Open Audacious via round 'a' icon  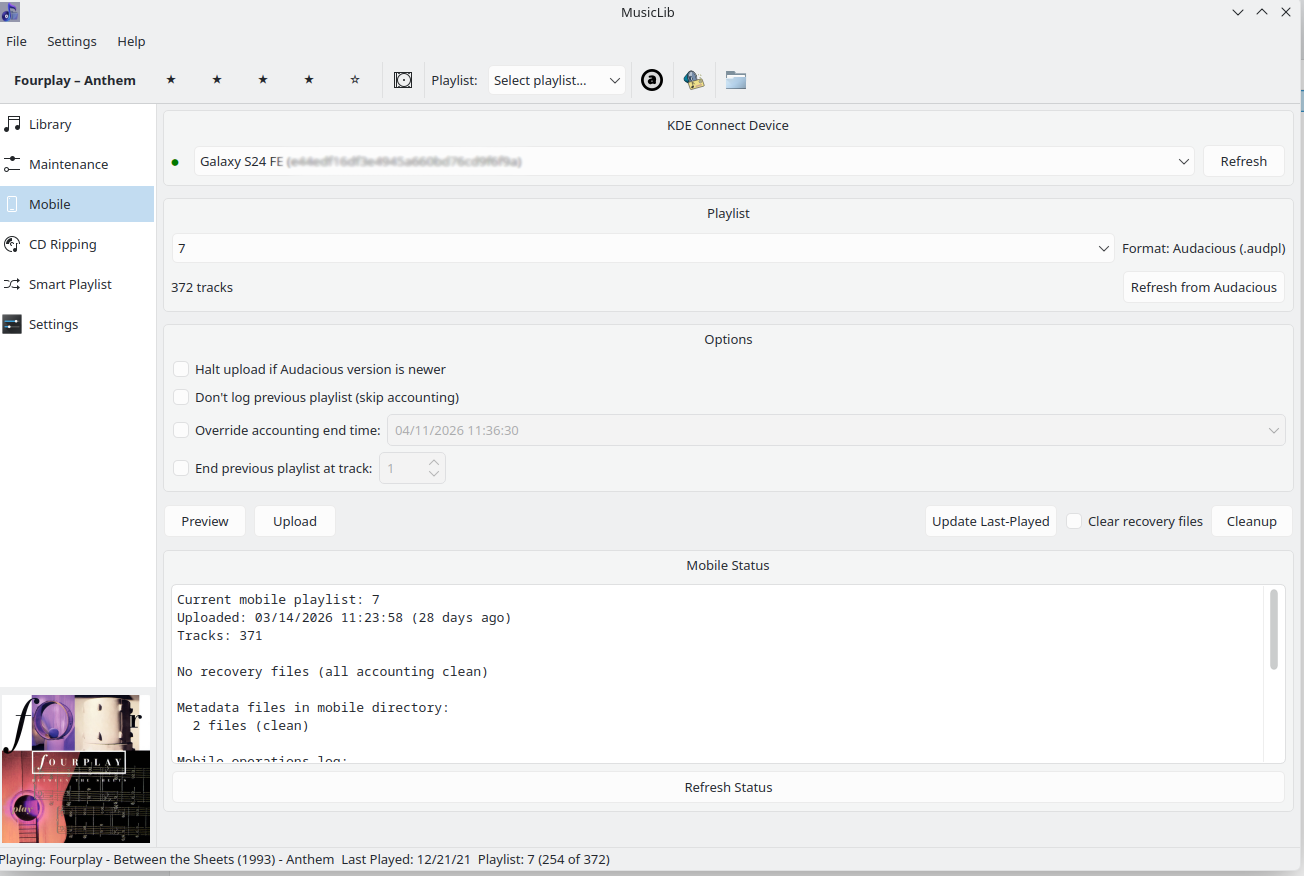(652, 80)
